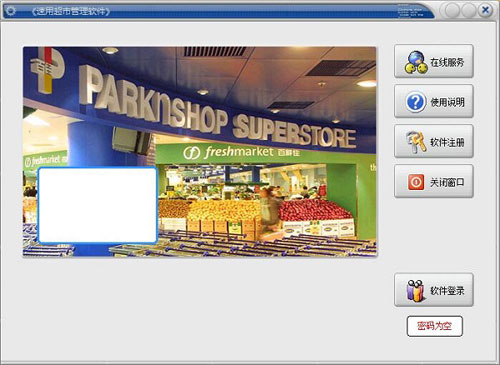Choose the 软件注册 registration button
Screen dimensions: 500x365
(434, 141)
